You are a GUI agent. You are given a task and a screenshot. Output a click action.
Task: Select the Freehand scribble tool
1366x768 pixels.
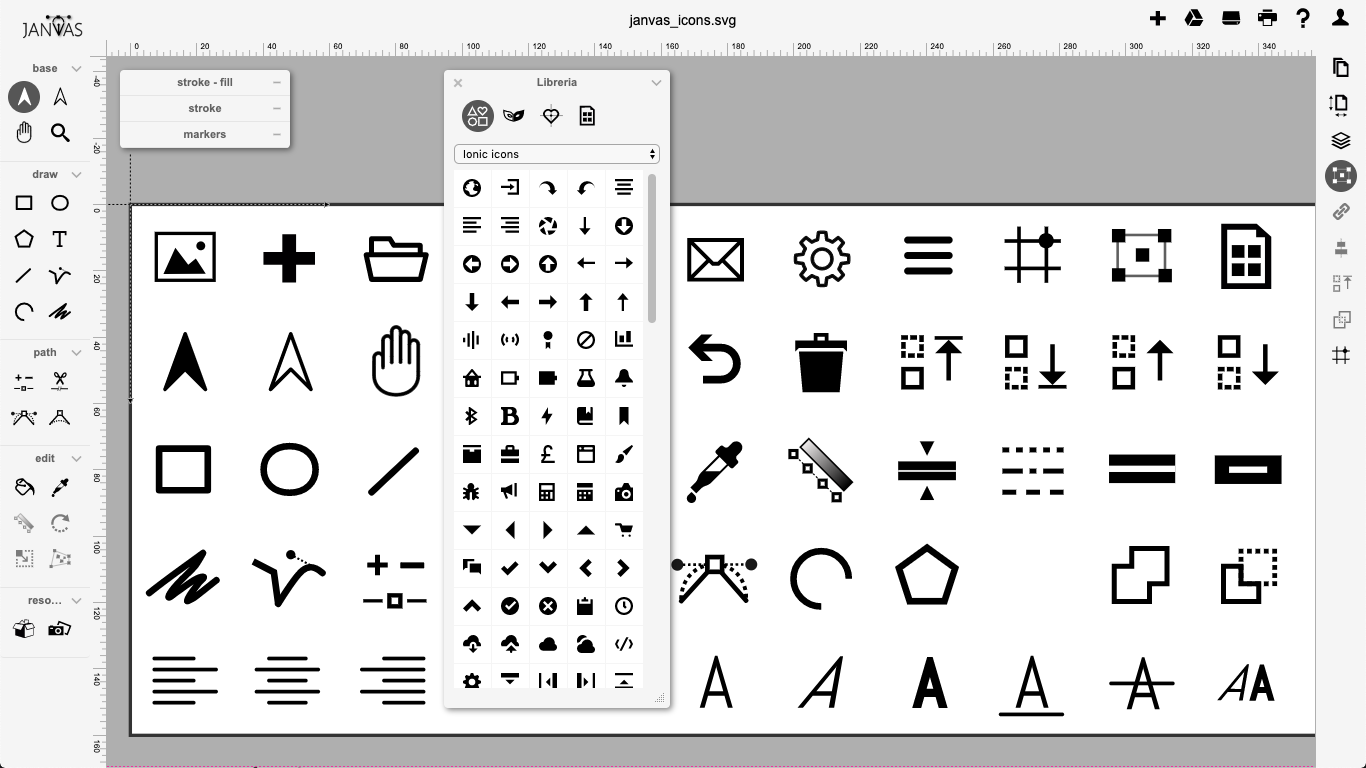[59, 311]
